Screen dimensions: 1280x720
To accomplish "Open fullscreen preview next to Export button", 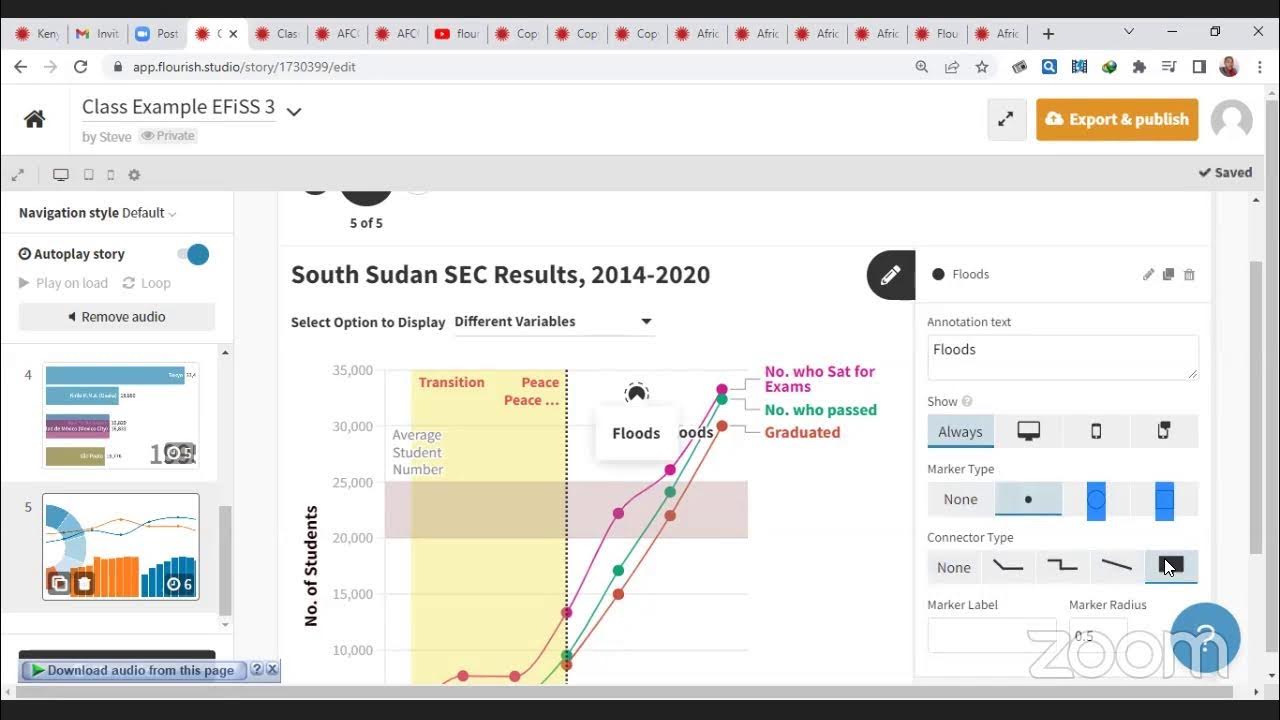I will tap(1005, 119).
